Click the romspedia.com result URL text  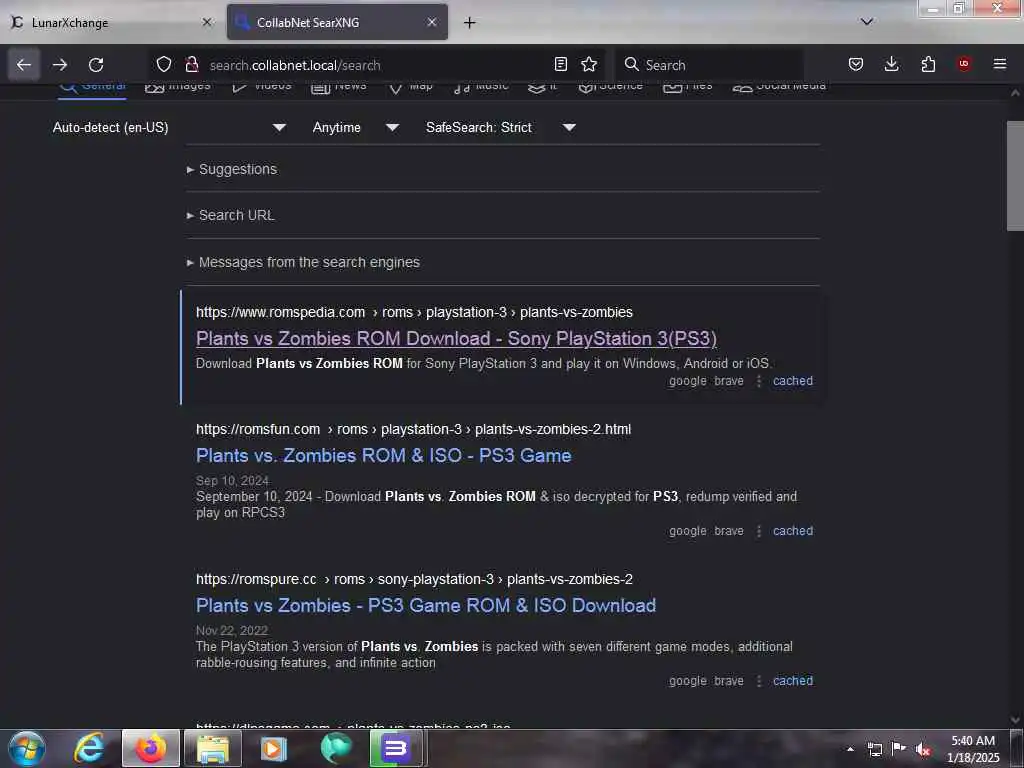pos(414,312)
